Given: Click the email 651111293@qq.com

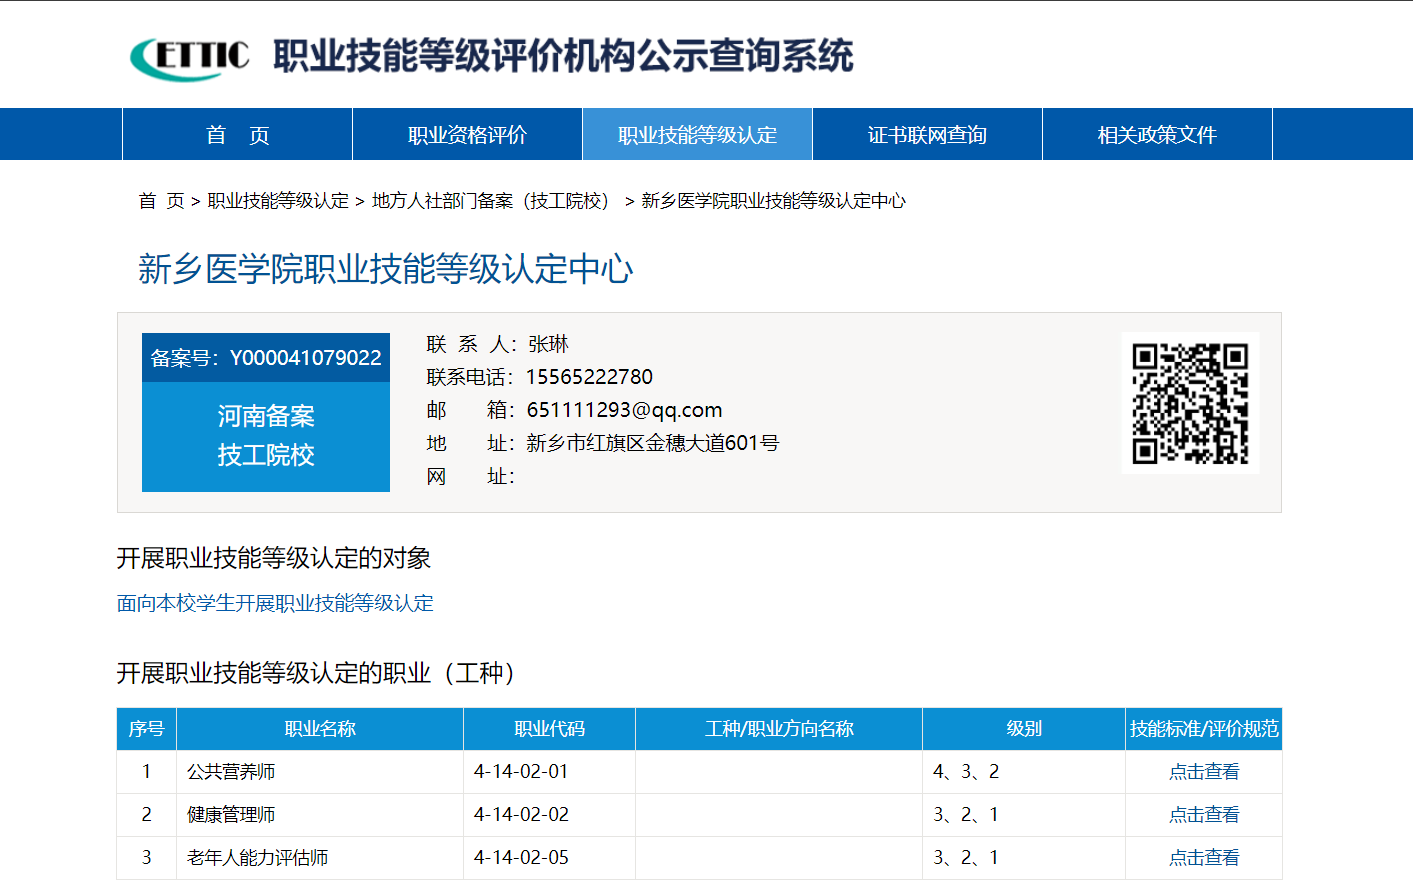Looking at the screenshot, I should click(624, 410).
